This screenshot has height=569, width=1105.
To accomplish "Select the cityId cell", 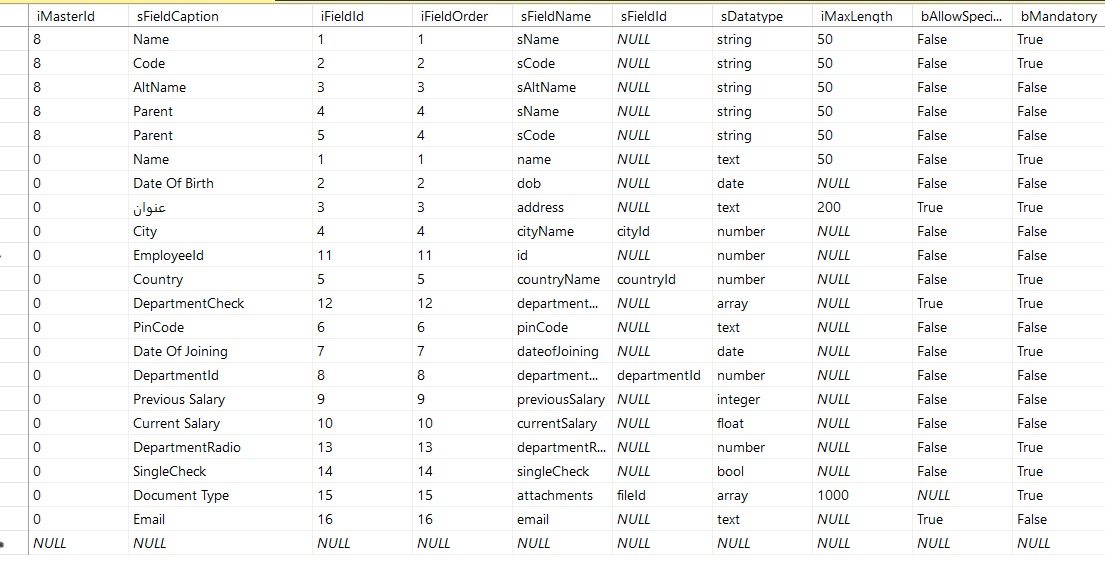I will tap(634, 231).
